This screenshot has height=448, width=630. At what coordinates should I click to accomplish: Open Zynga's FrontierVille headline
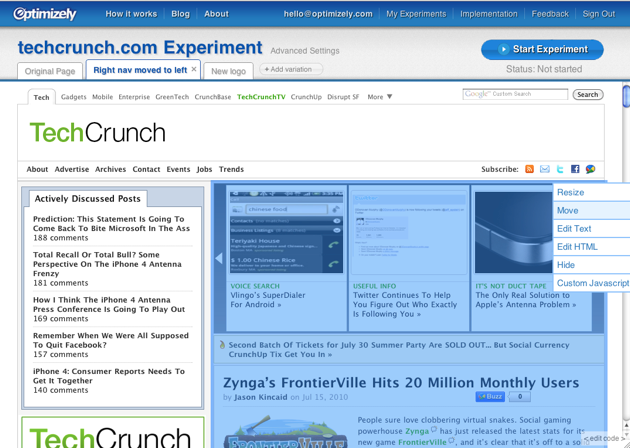[x=401, y=383]
